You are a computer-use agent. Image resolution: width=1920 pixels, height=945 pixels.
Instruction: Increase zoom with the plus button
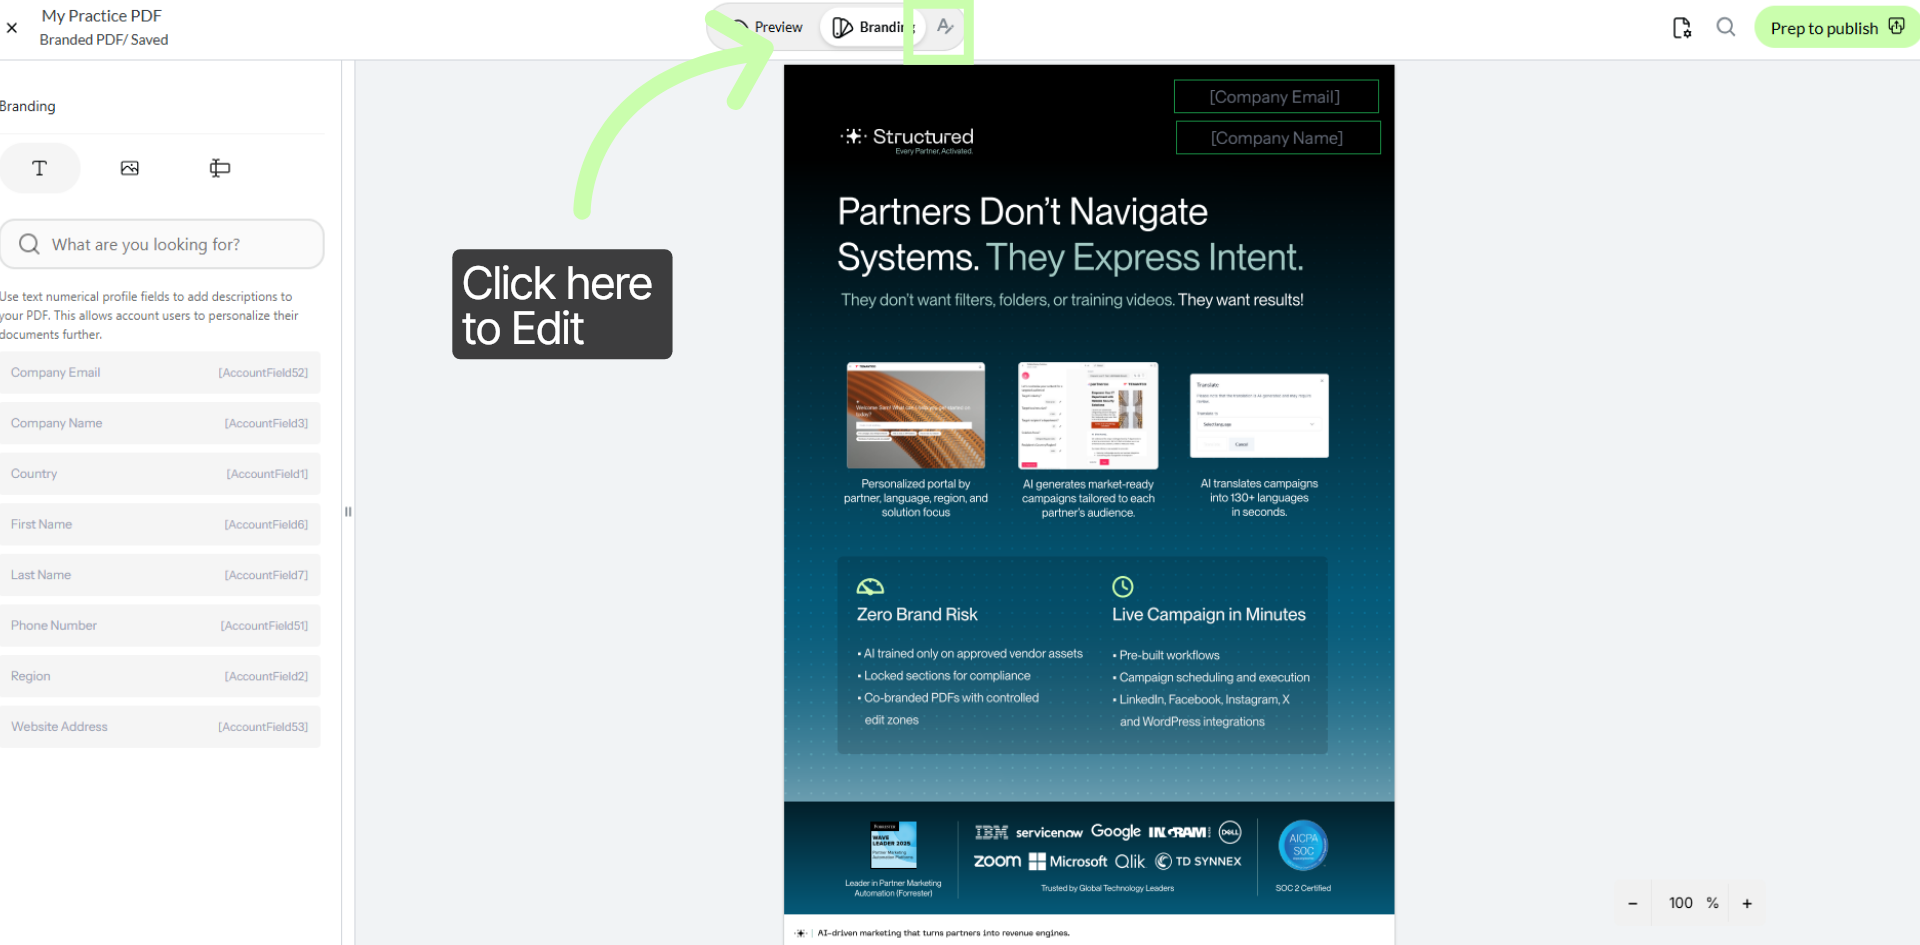tap(1747, 903)
